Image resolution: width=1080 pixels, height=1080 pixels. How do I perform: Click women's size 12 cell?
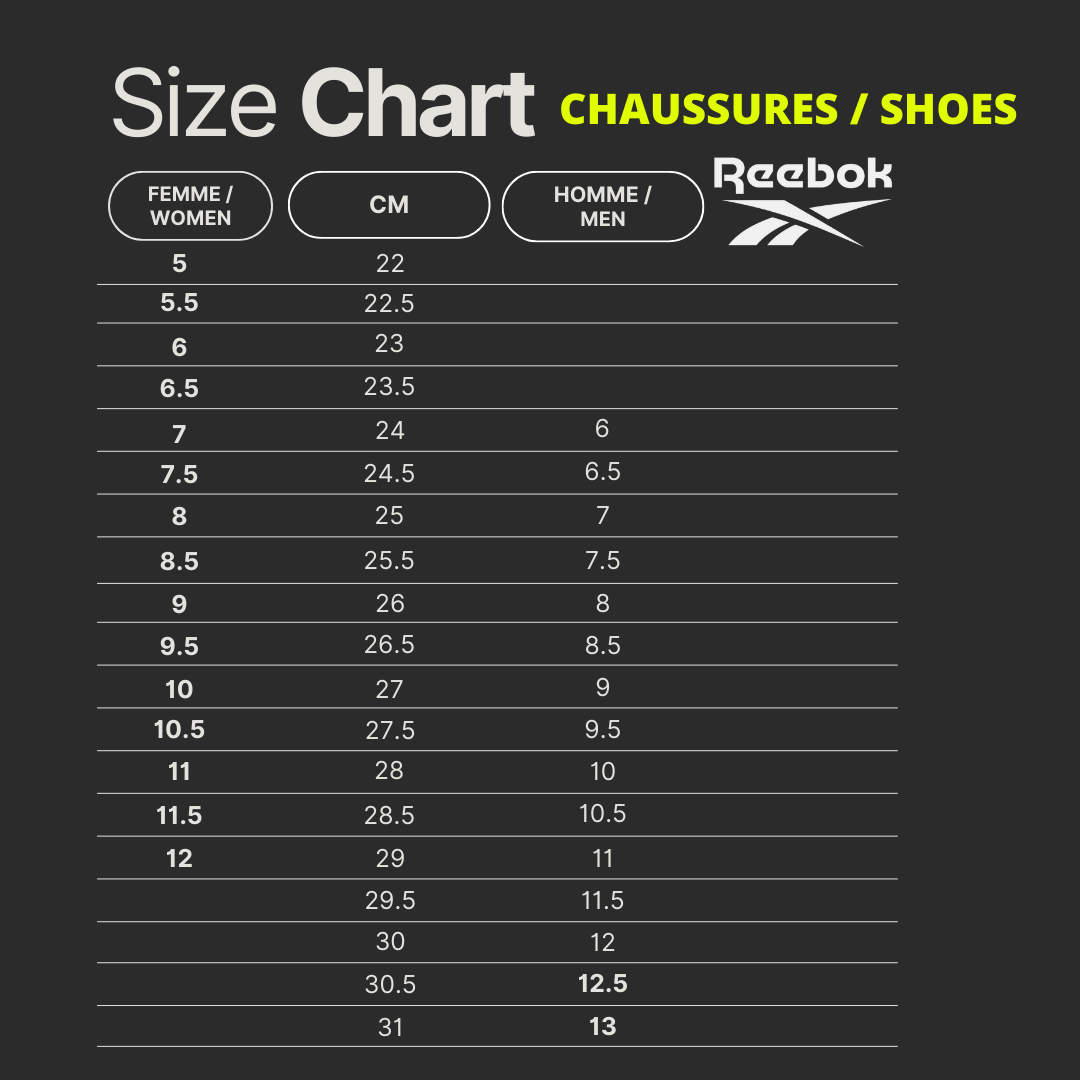[x=179, y=859]
